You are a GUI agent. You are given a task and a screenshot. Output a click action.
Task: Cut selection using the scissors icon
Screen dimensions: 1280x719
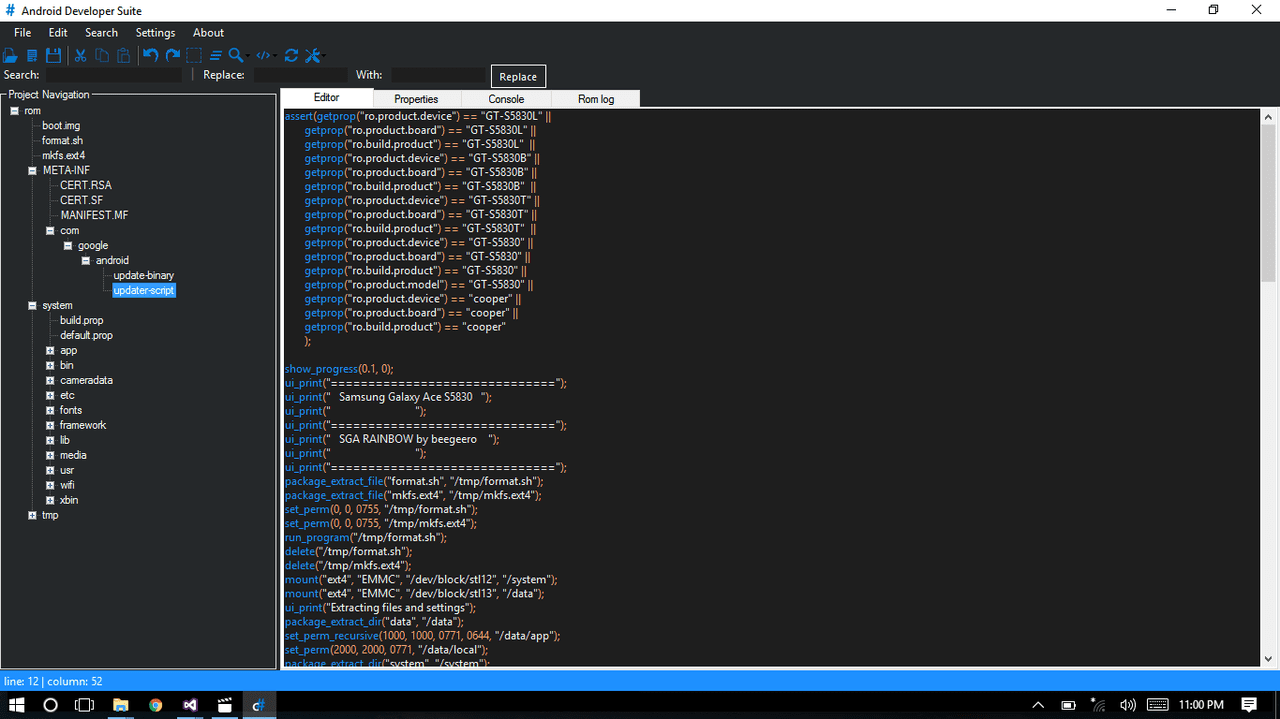pos(80,55)
